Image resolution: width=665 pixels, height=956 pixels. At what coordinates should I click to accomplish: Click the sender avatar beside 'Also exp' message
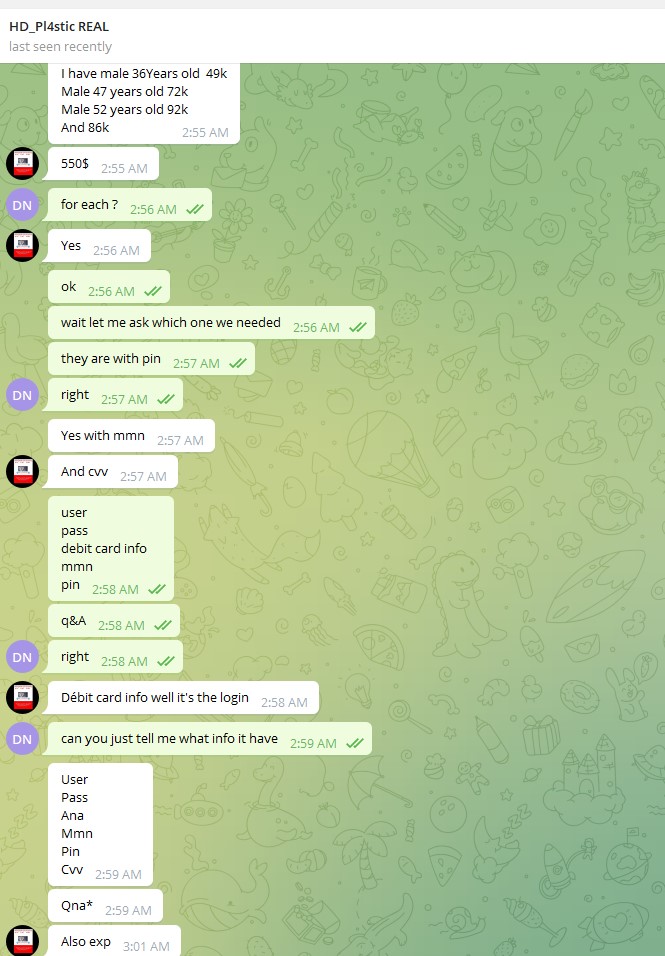pyautogui.click(x=23, y=941)
